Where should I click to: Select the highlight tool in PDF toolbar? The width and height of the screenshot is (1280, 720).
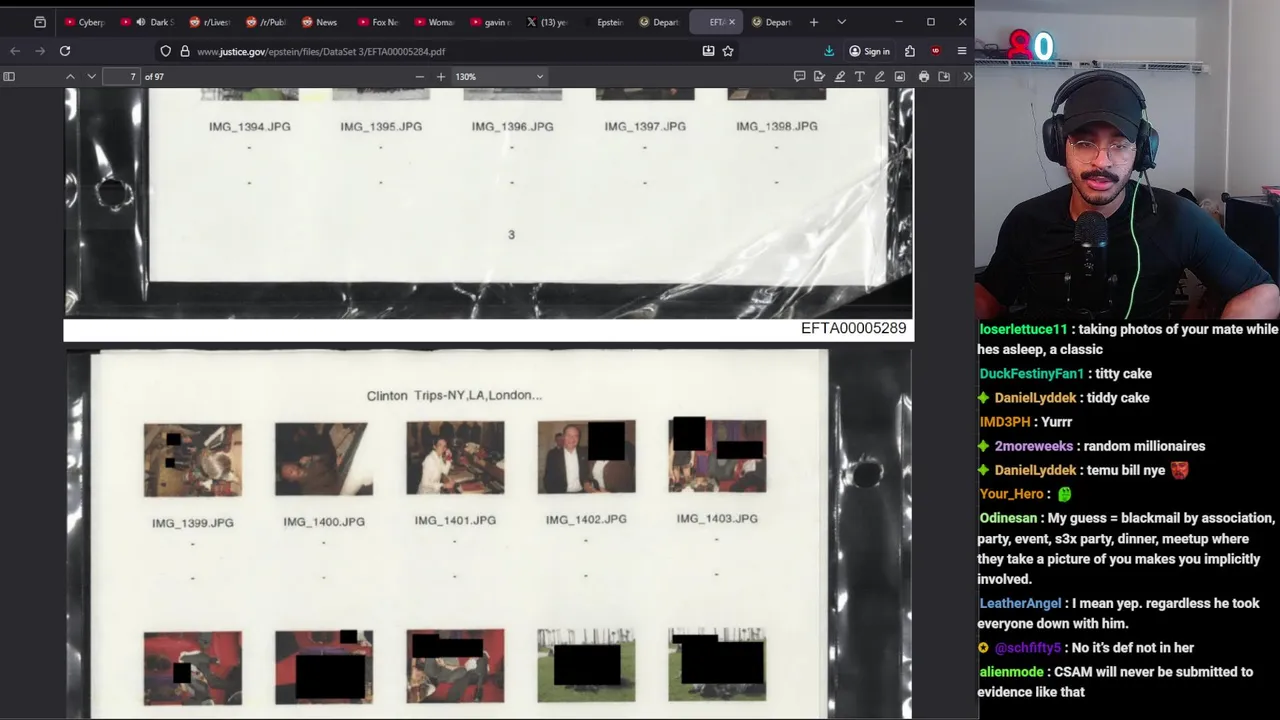click(839, 77)
